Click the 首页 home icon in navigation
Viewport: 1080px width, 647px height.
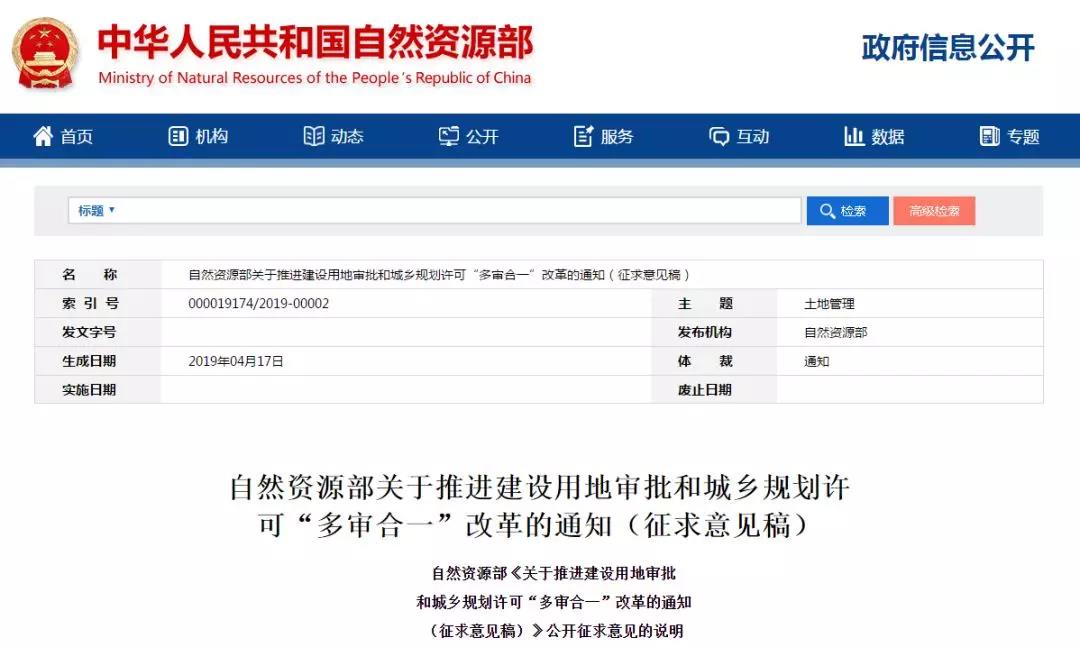pos(42,137)
